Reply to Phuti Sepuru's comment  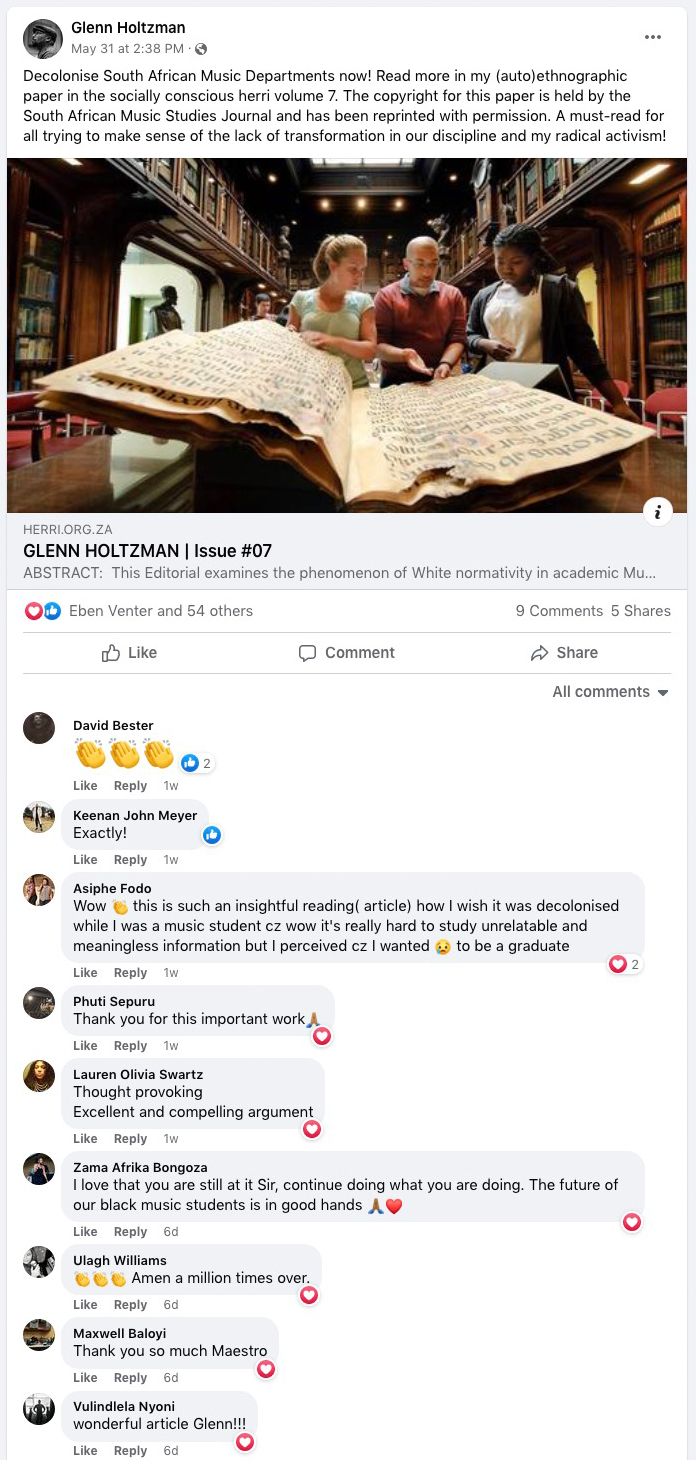tap(130, 1046)
